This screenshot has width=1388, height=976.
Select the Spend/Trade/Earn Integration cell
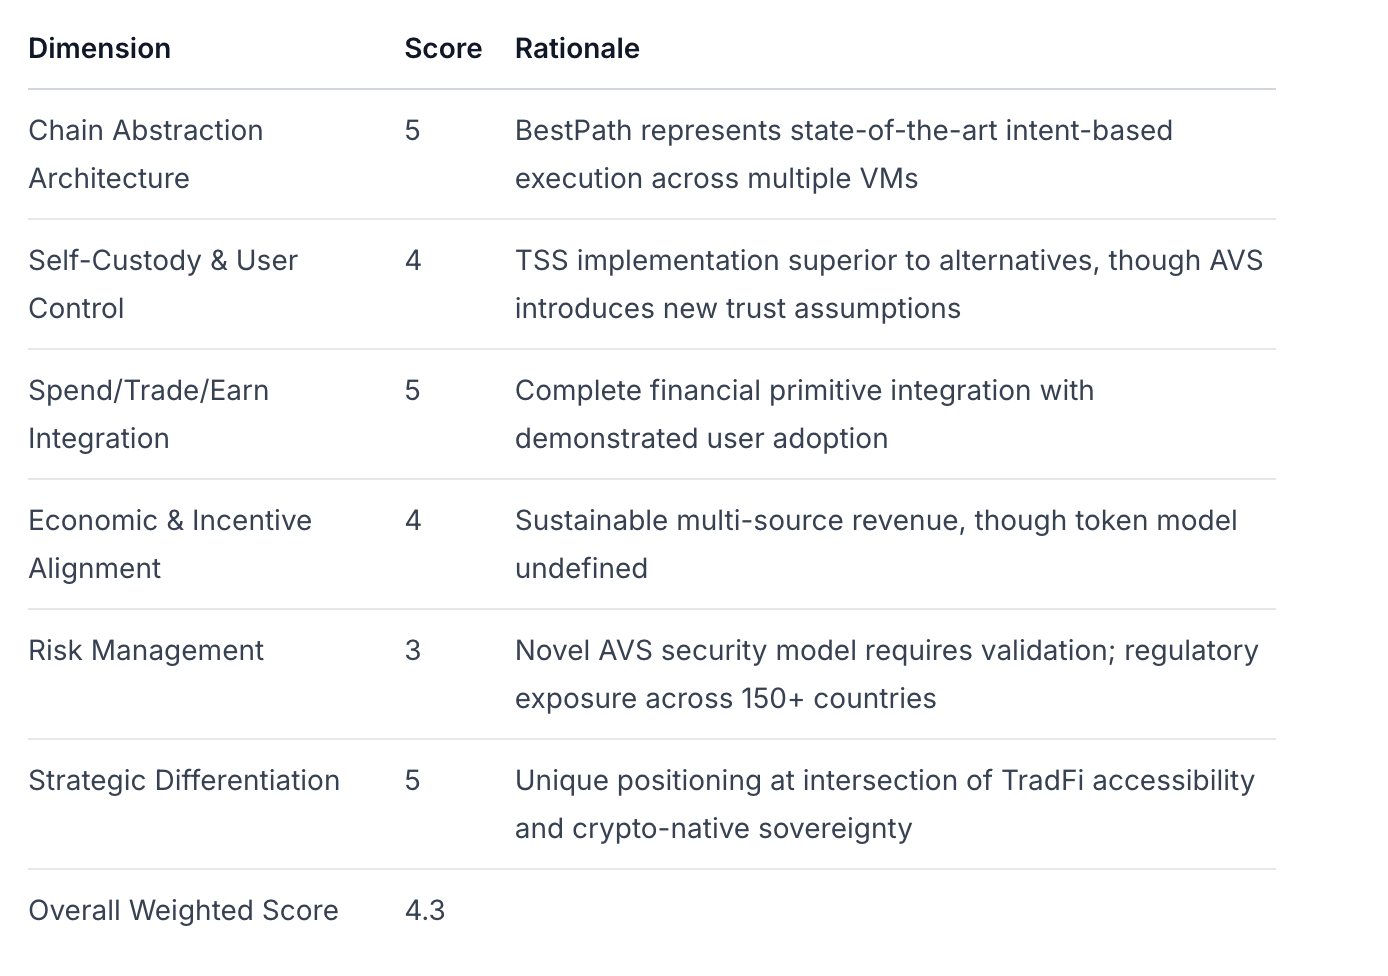148,414
